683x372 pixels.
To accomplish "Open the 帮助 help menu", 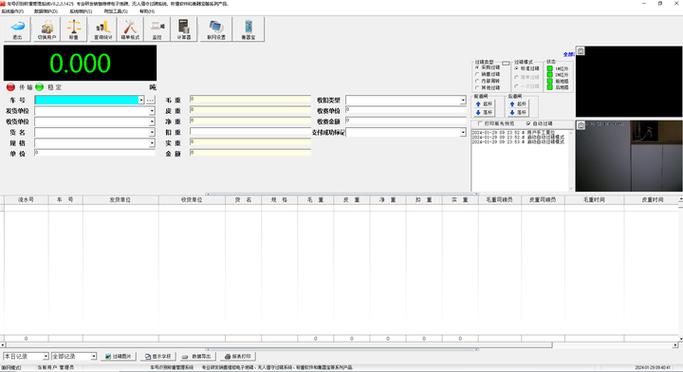I will (x=147, y=11).
